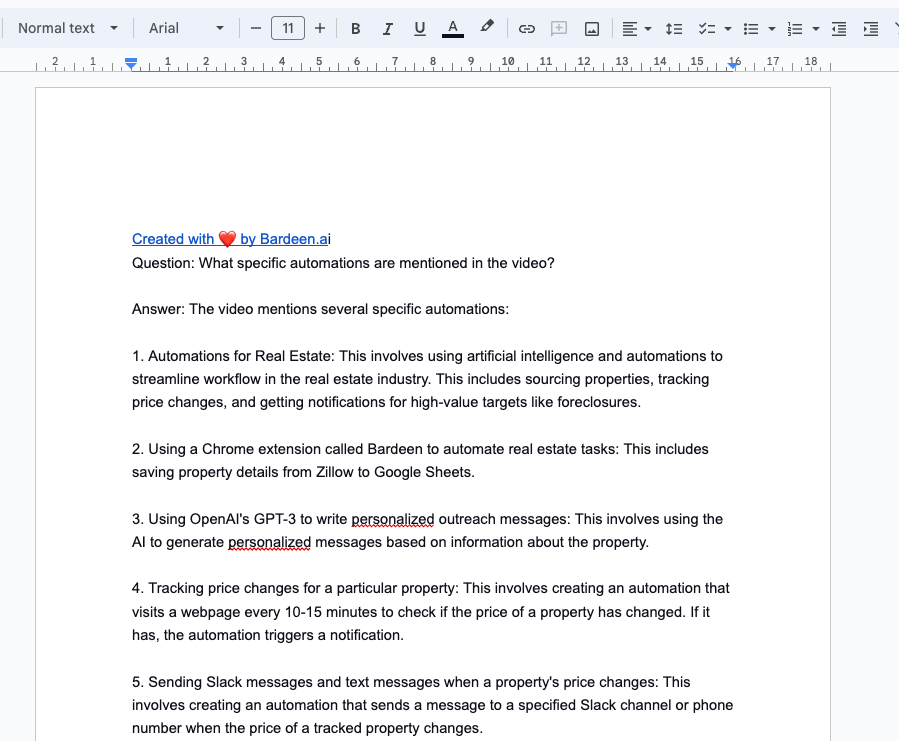The height and width of the screenshot is (741, 899).
Task: Click the checklist icon
Action: coord(707,28)
